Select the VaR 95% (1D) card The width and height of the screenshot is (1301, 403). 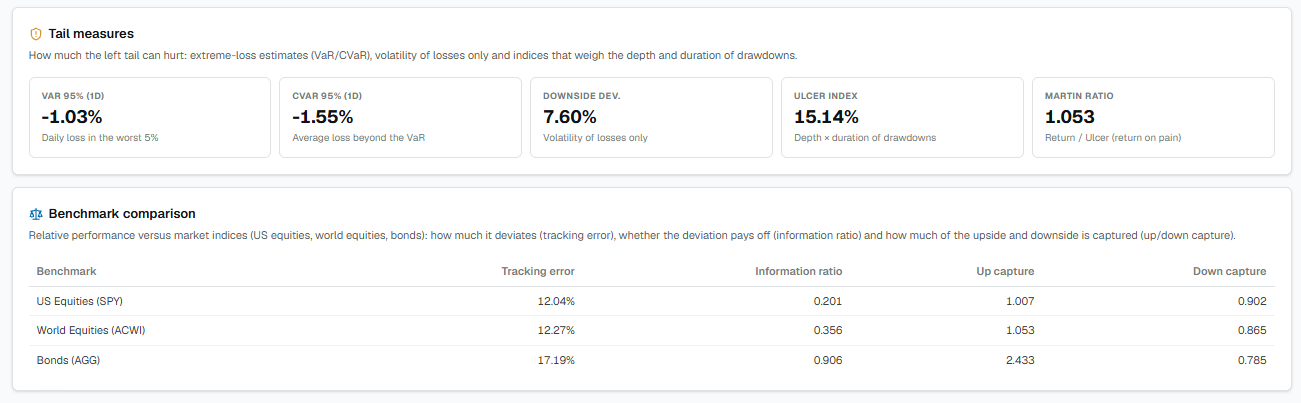(x=150, y=118)
